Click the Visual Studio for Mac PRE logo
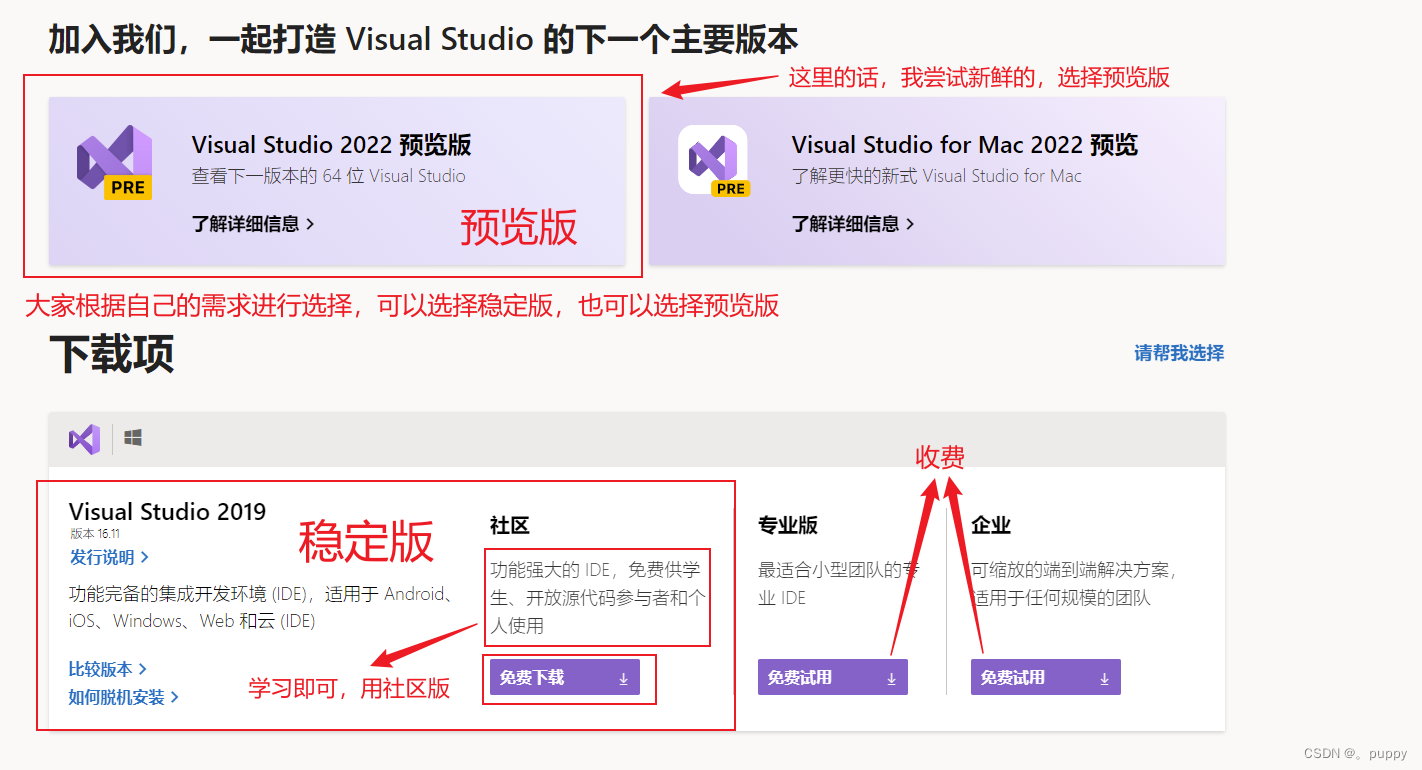1422x770 pixels. pyautogui.click(x=713, y=160)
